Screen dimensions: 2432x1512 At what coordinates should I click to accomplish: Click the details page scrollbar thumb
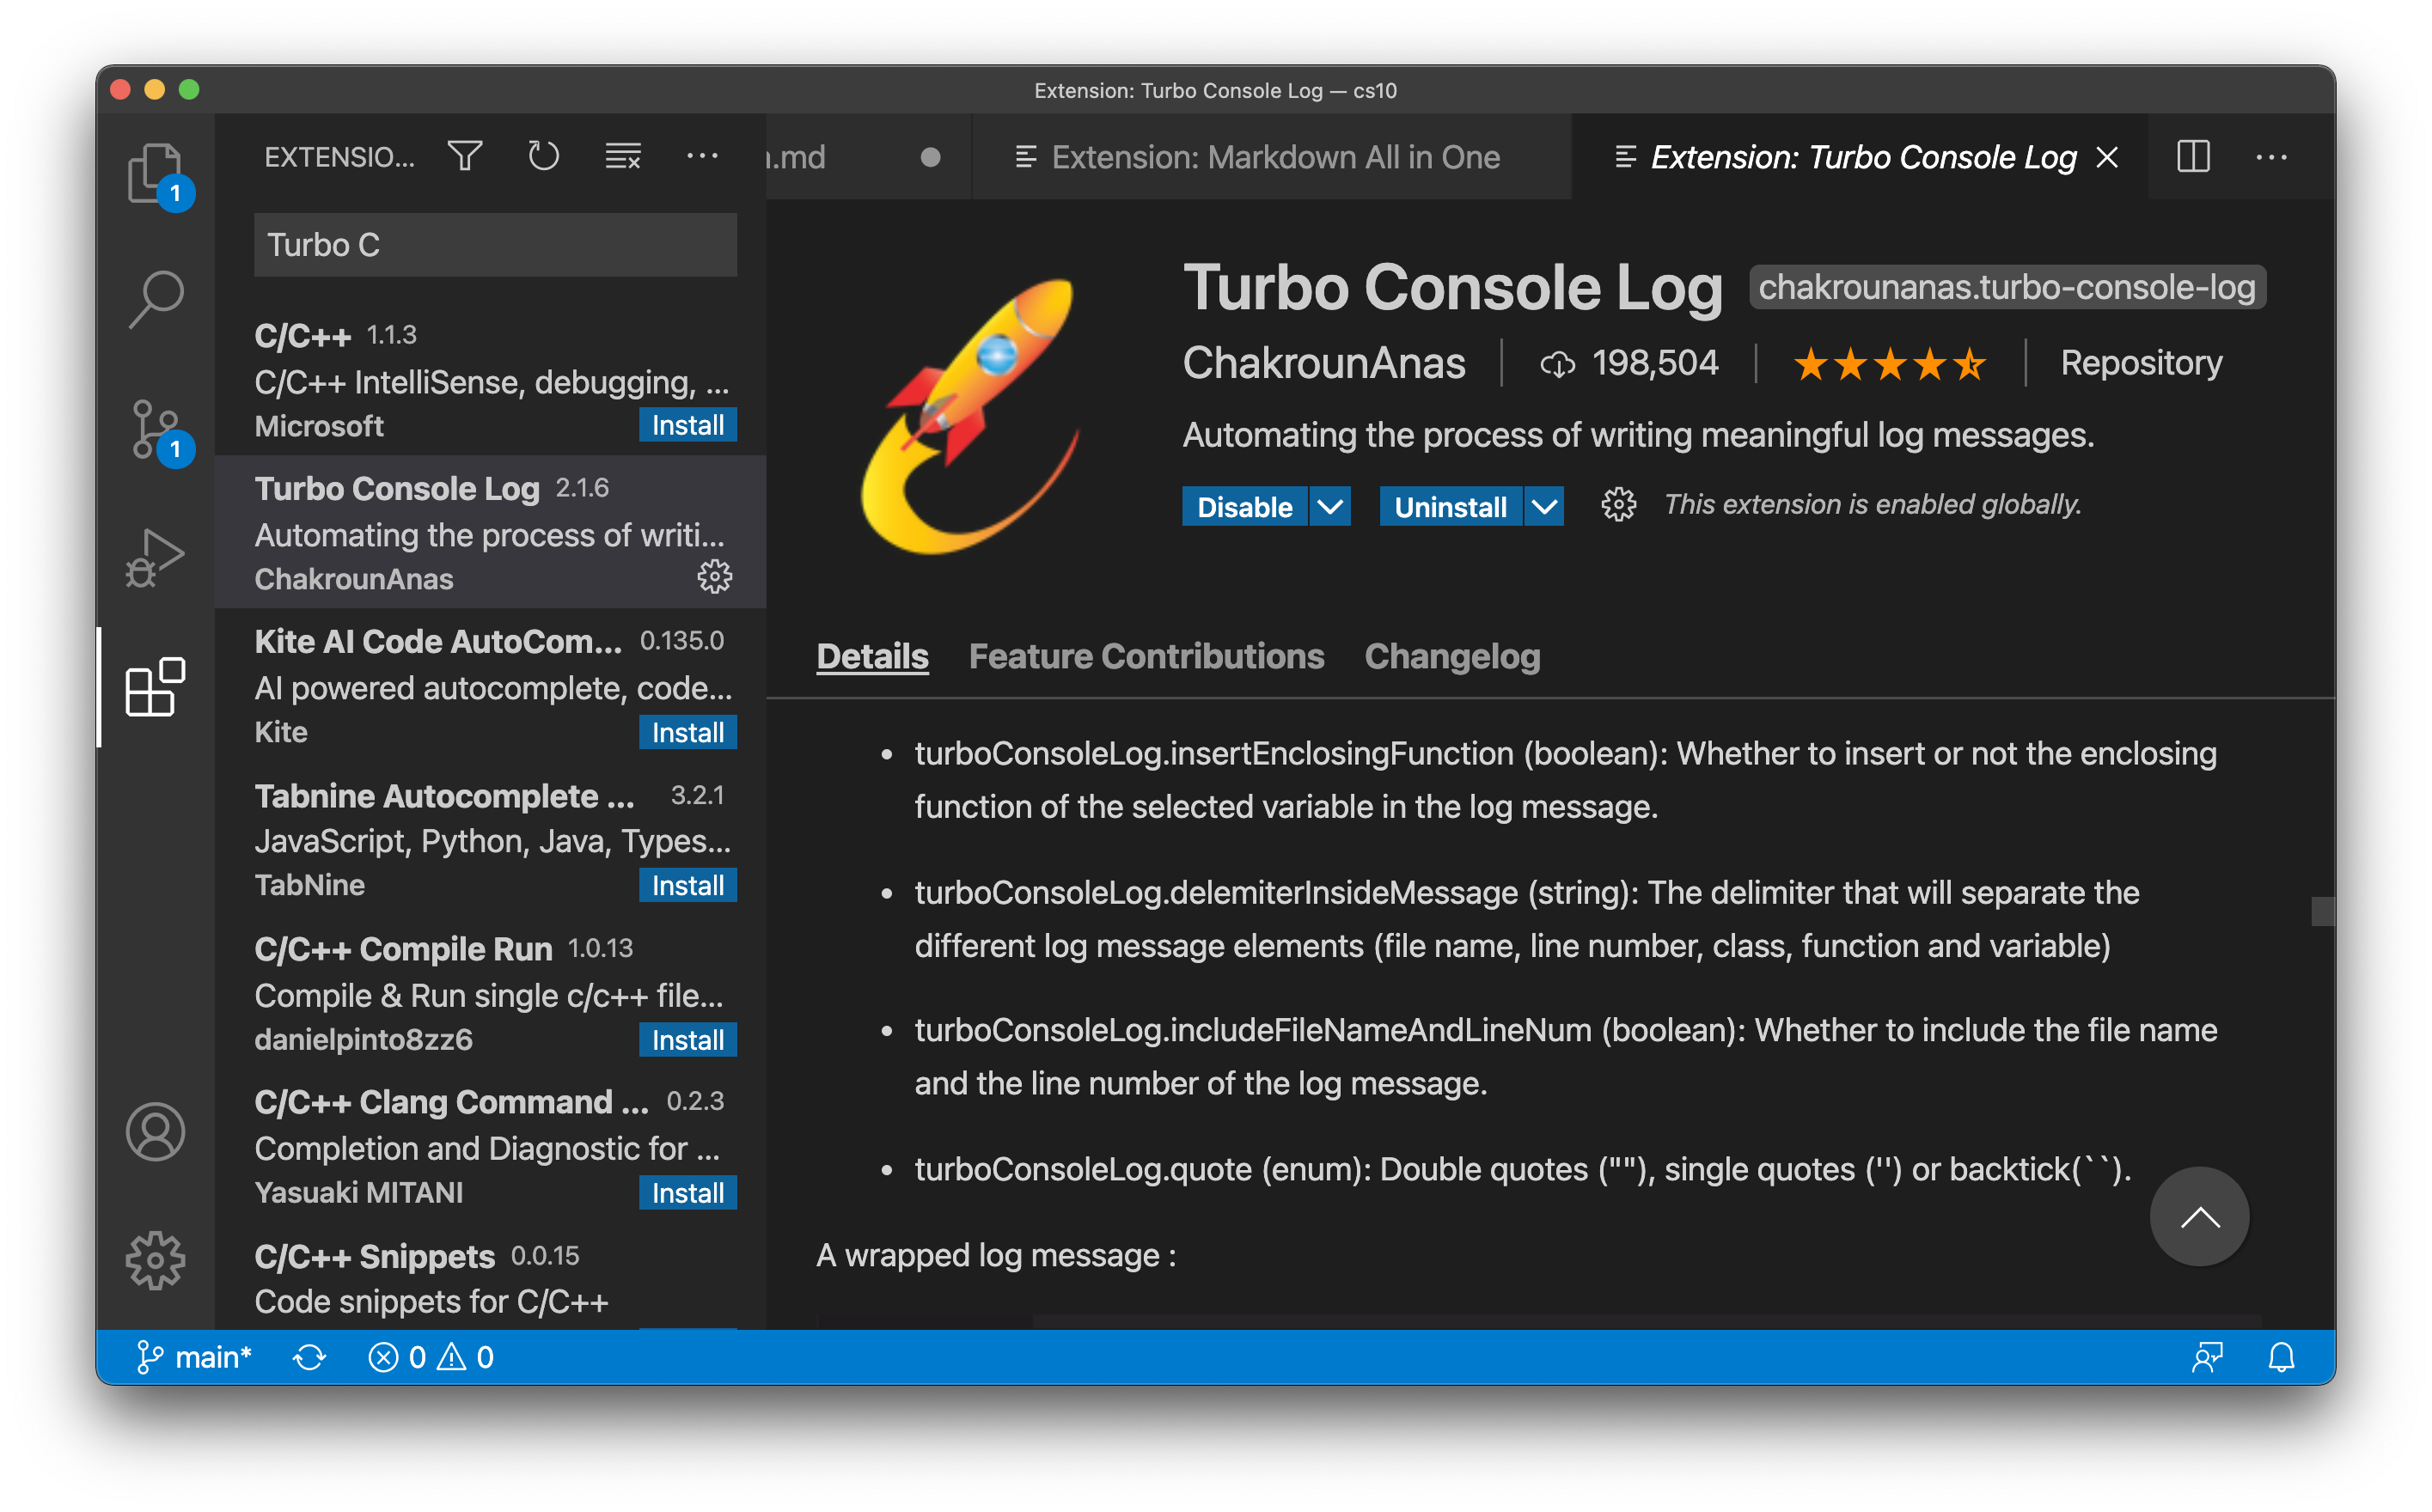pyautogui.click(x=2322, y=911)
